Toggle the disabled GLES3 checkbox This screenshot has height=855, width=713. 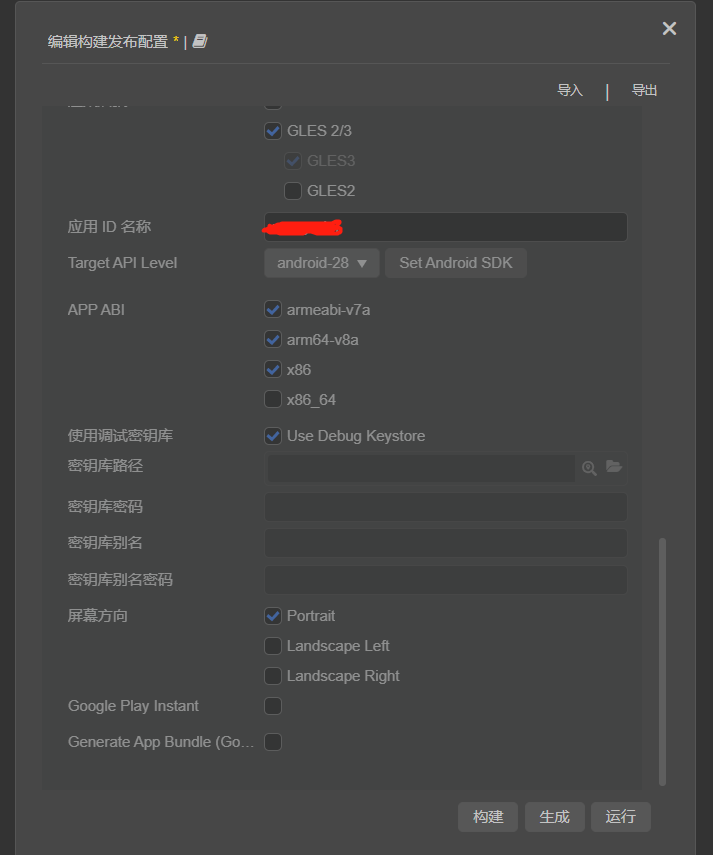[x=293, y=161]
